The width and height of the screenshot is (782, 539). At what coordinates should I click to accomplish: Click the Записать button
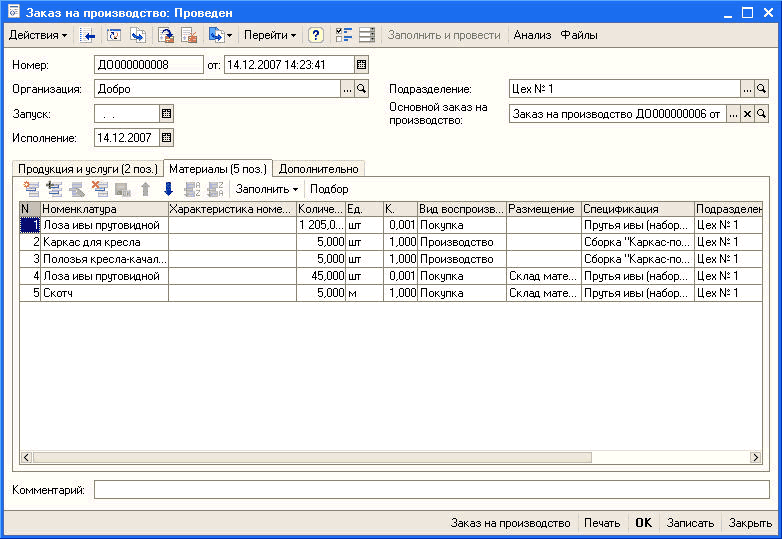pos(690,523)
